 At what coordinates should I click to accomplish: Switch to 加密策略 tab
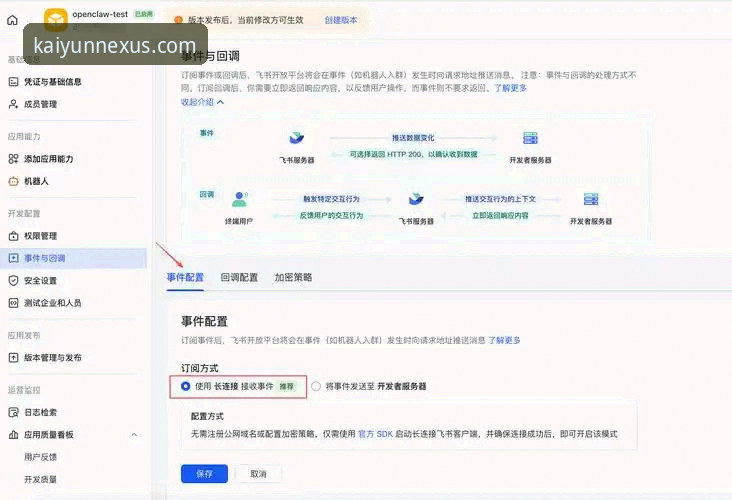[293, 277]
